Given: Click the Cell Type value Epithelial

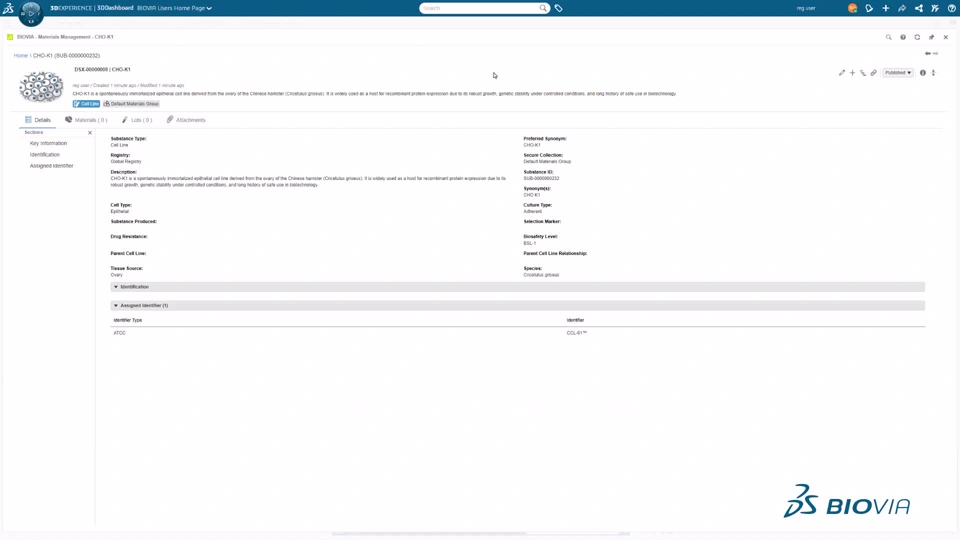Looking at the screenshot, I should [x=120, y=212].
